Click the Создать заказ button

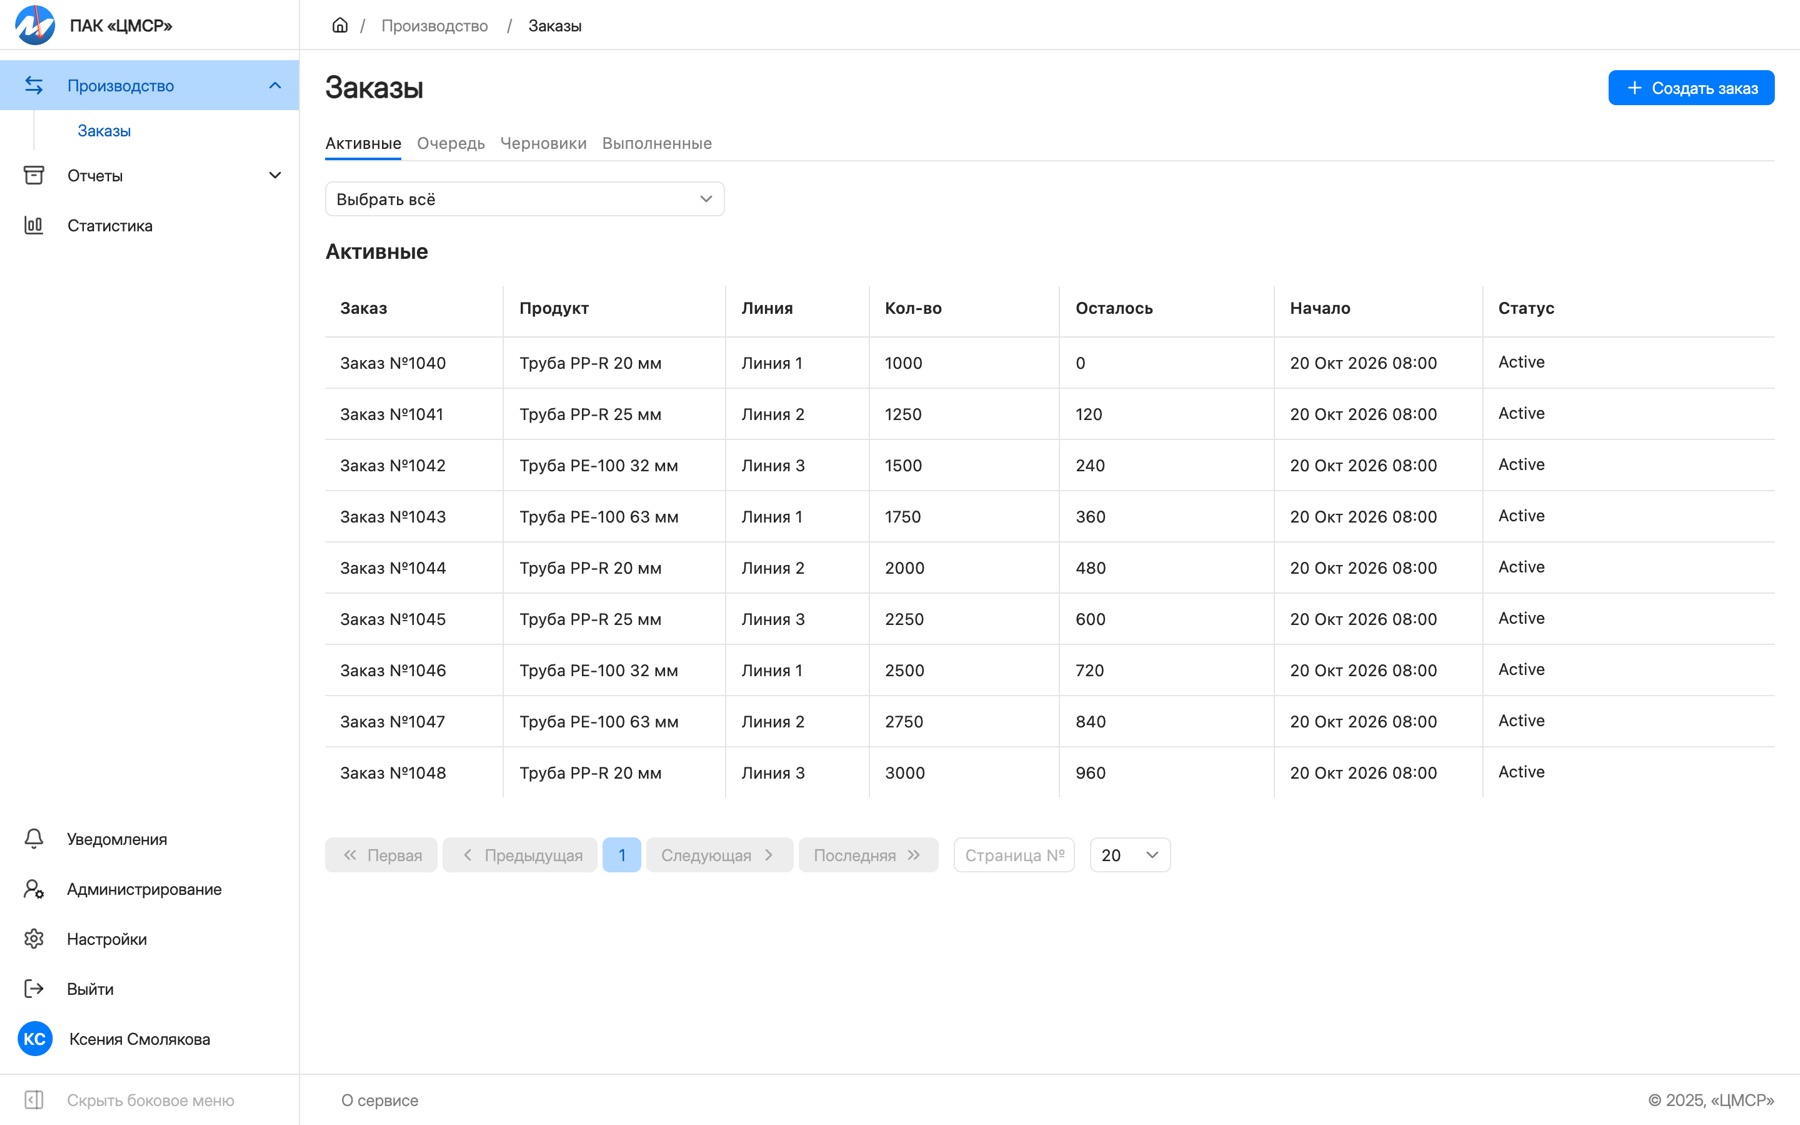[x=1691, y=88]
